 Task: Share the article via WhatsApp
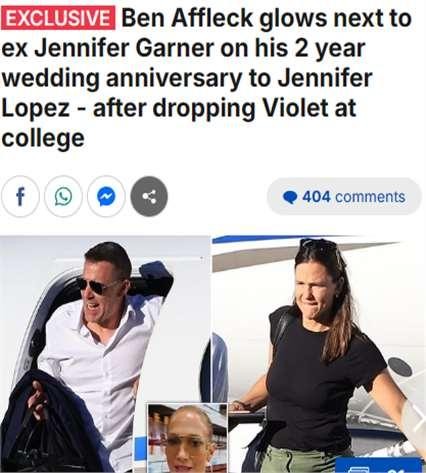[x=63, y=196]
